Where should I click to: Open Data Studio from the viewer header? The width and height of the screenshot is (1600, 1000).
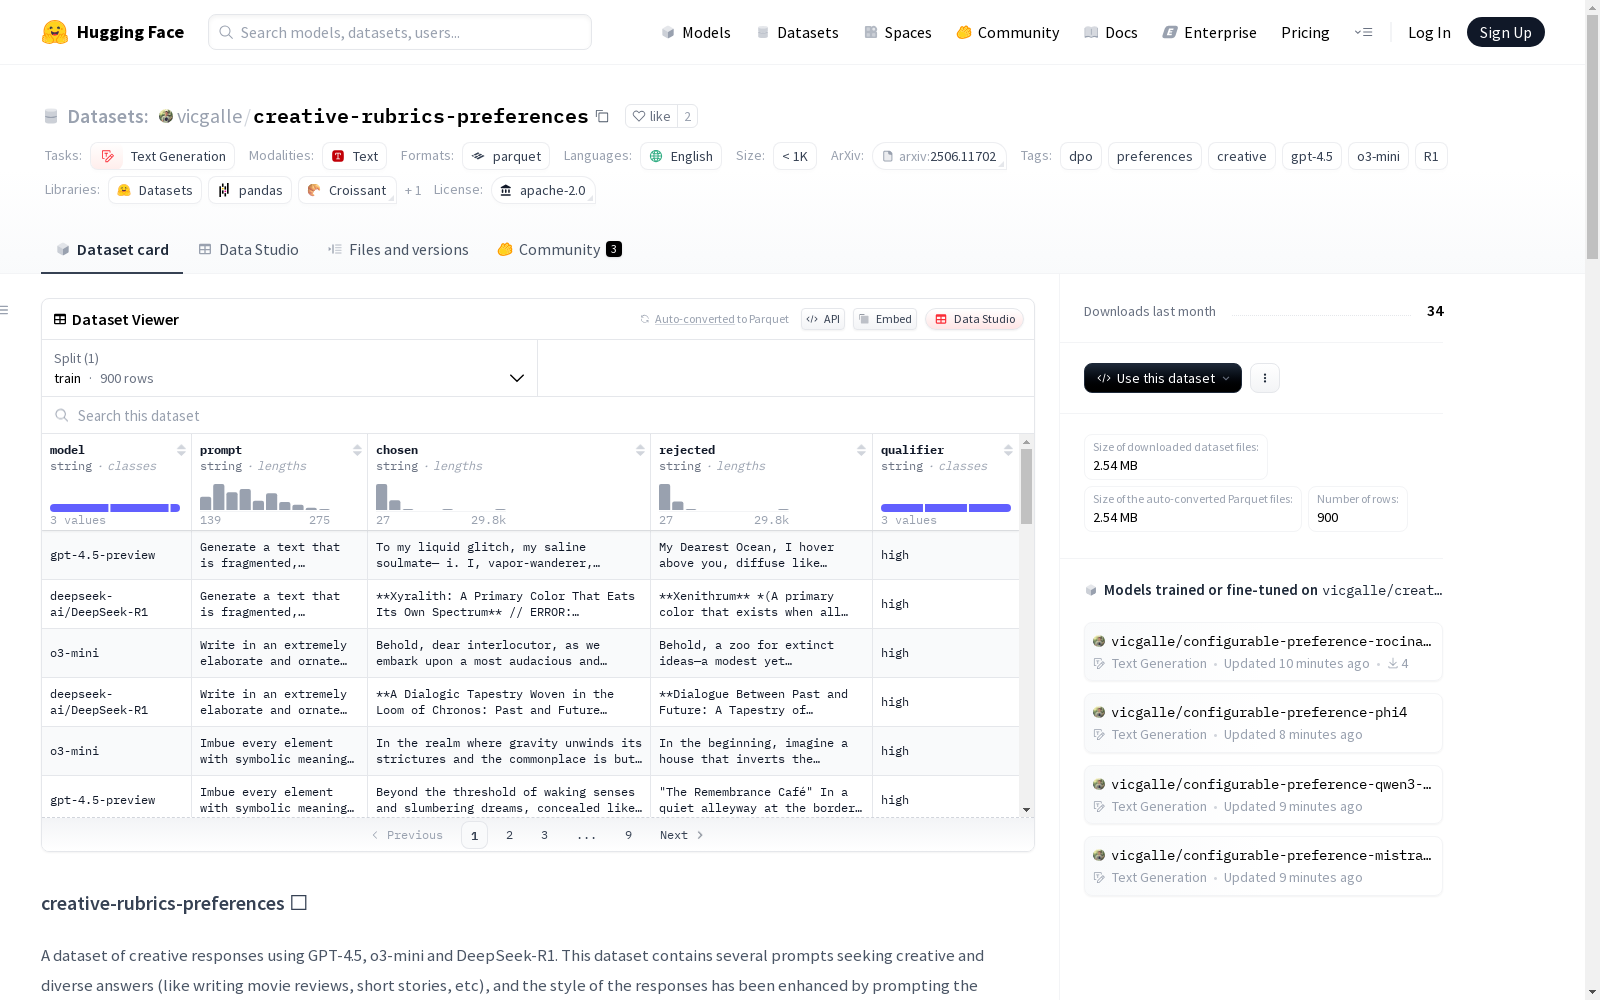click(974, 319)
